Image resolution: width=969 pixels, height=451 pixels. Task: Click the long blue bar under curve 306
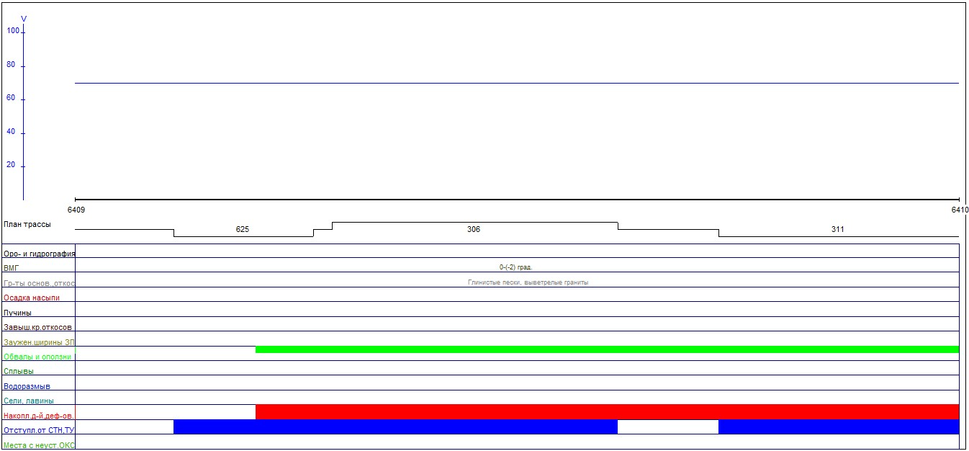[x=396, y=427]
